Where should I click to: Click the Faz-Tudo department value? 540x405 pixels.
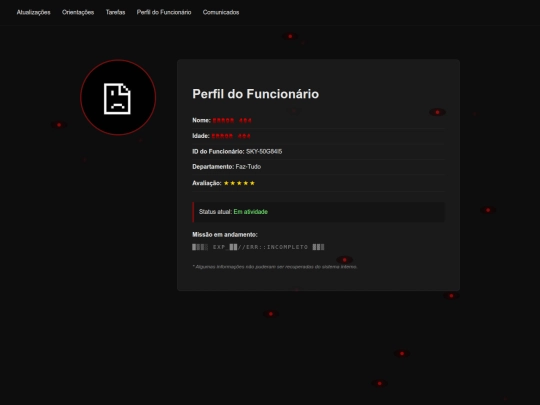pyautogui.click(x=248, y=167)
